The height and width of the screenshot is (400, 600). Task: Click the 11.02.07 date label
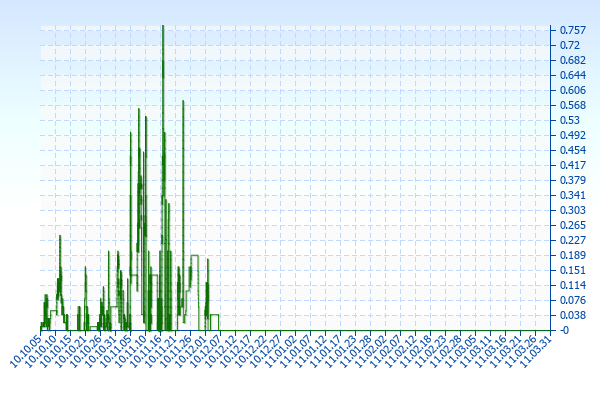[x=385, y=351]
